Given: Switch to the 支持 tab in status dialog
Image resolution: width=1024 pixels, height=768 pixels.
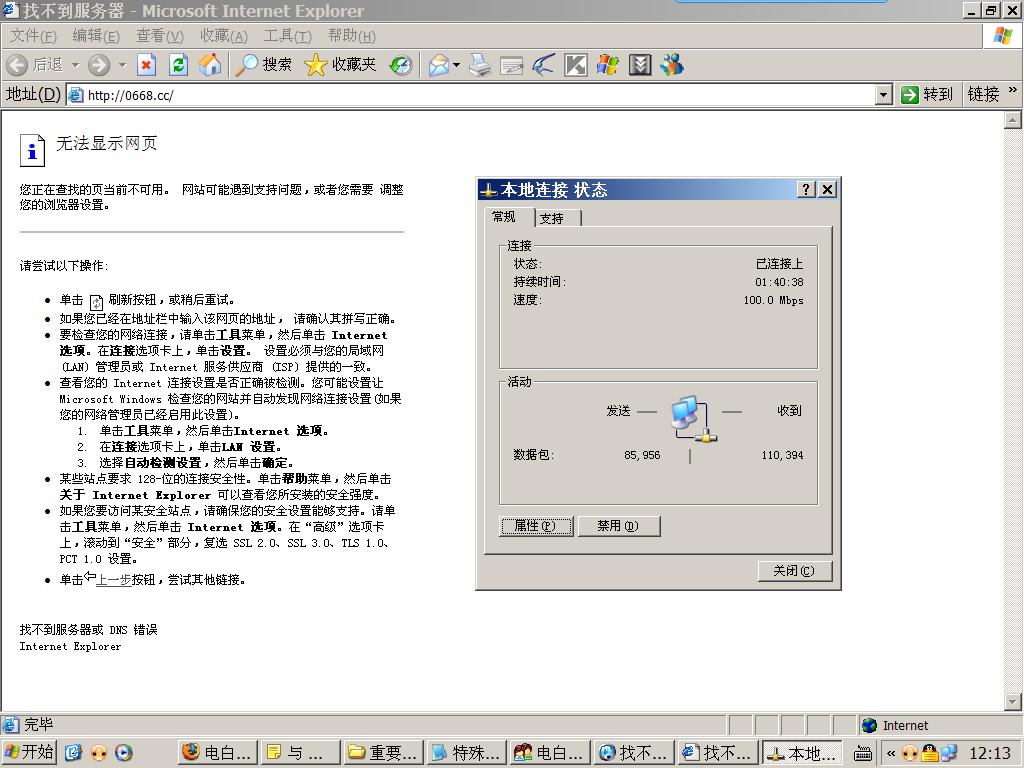Looking at the screenshot, I should (x=551, y=218).
